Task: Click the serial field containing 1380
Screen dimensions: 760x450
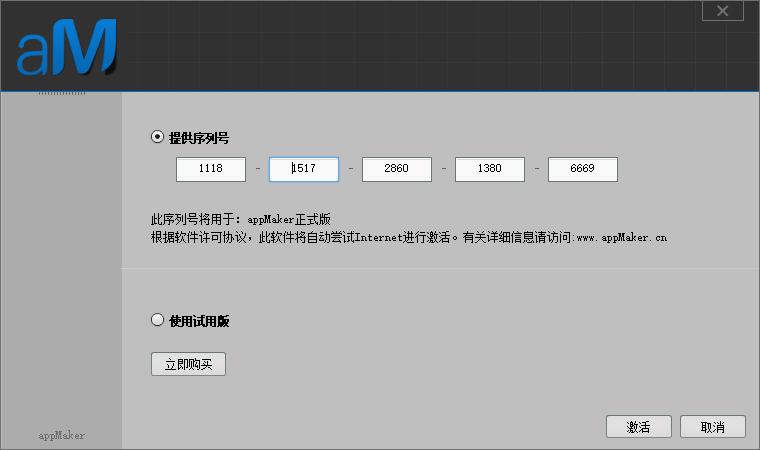Action: pyautogui.click(x=490, y=169)
